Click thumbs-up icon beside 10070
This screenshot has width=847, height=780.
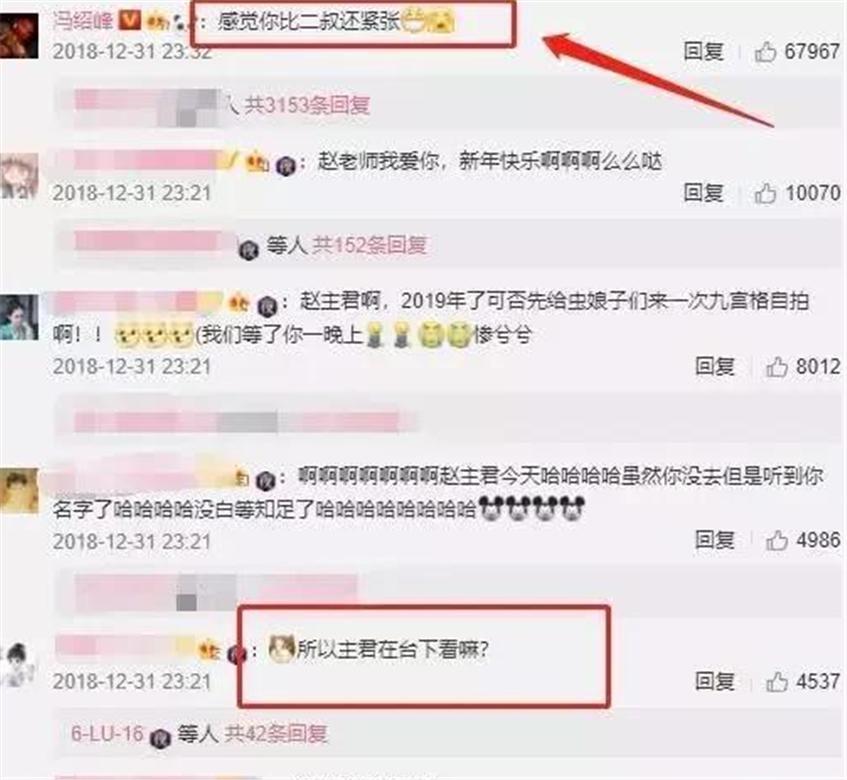pos(765,193)
